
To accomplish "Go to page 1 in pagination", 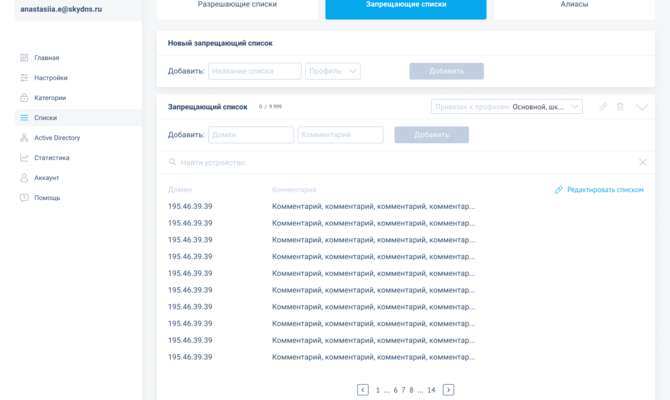I will pyautogui.click(x=378, y=390).
